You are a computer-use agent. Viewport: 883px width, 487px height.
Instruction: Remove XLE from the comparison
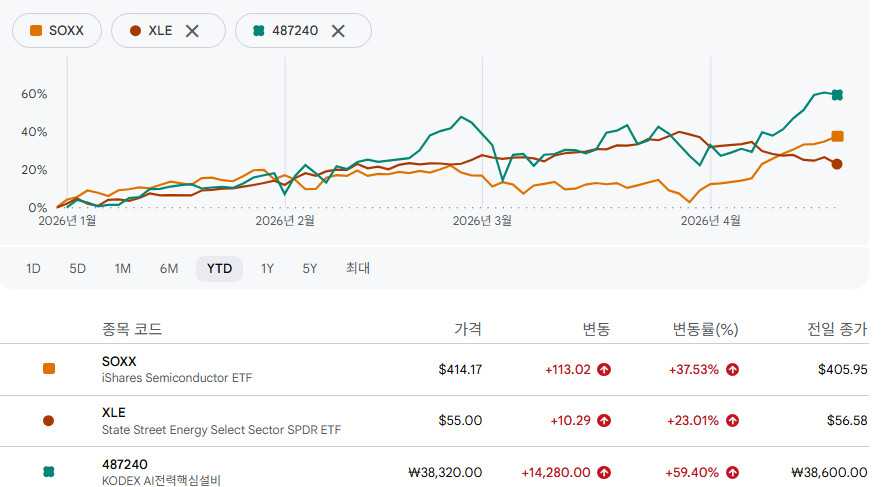click(x=192, y=31)
